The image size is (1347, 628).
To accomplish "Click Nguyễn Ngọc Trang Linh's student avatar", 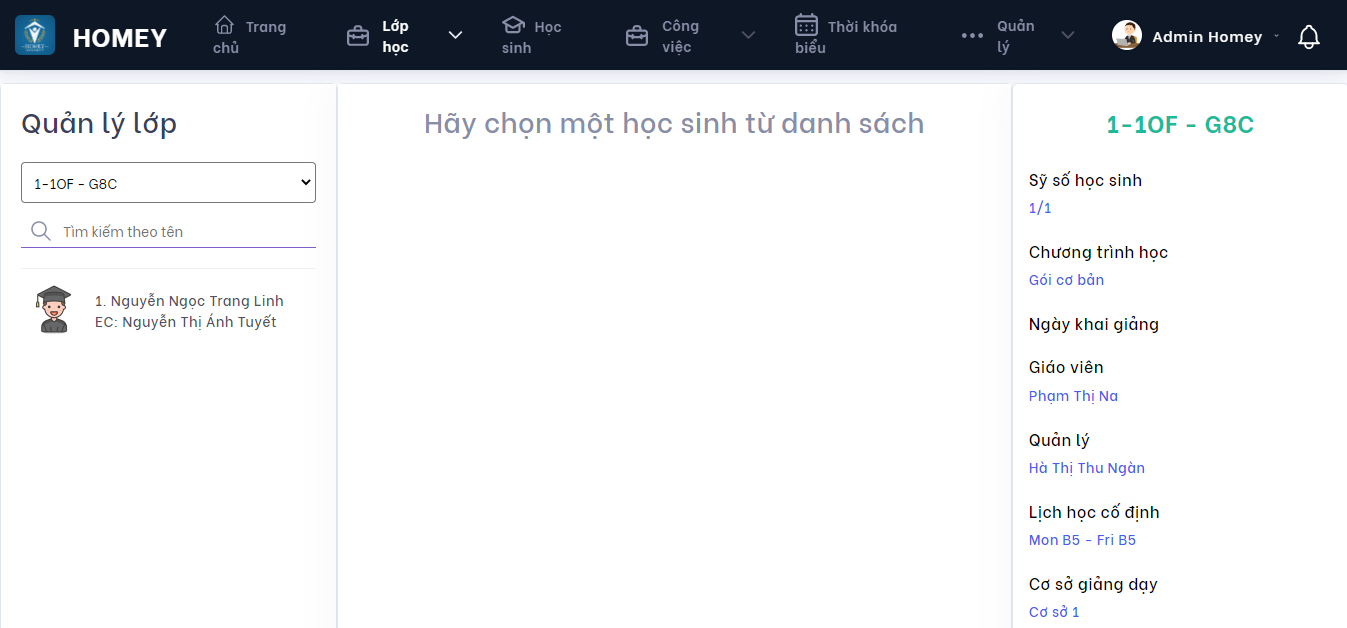I will coord(52,309).
